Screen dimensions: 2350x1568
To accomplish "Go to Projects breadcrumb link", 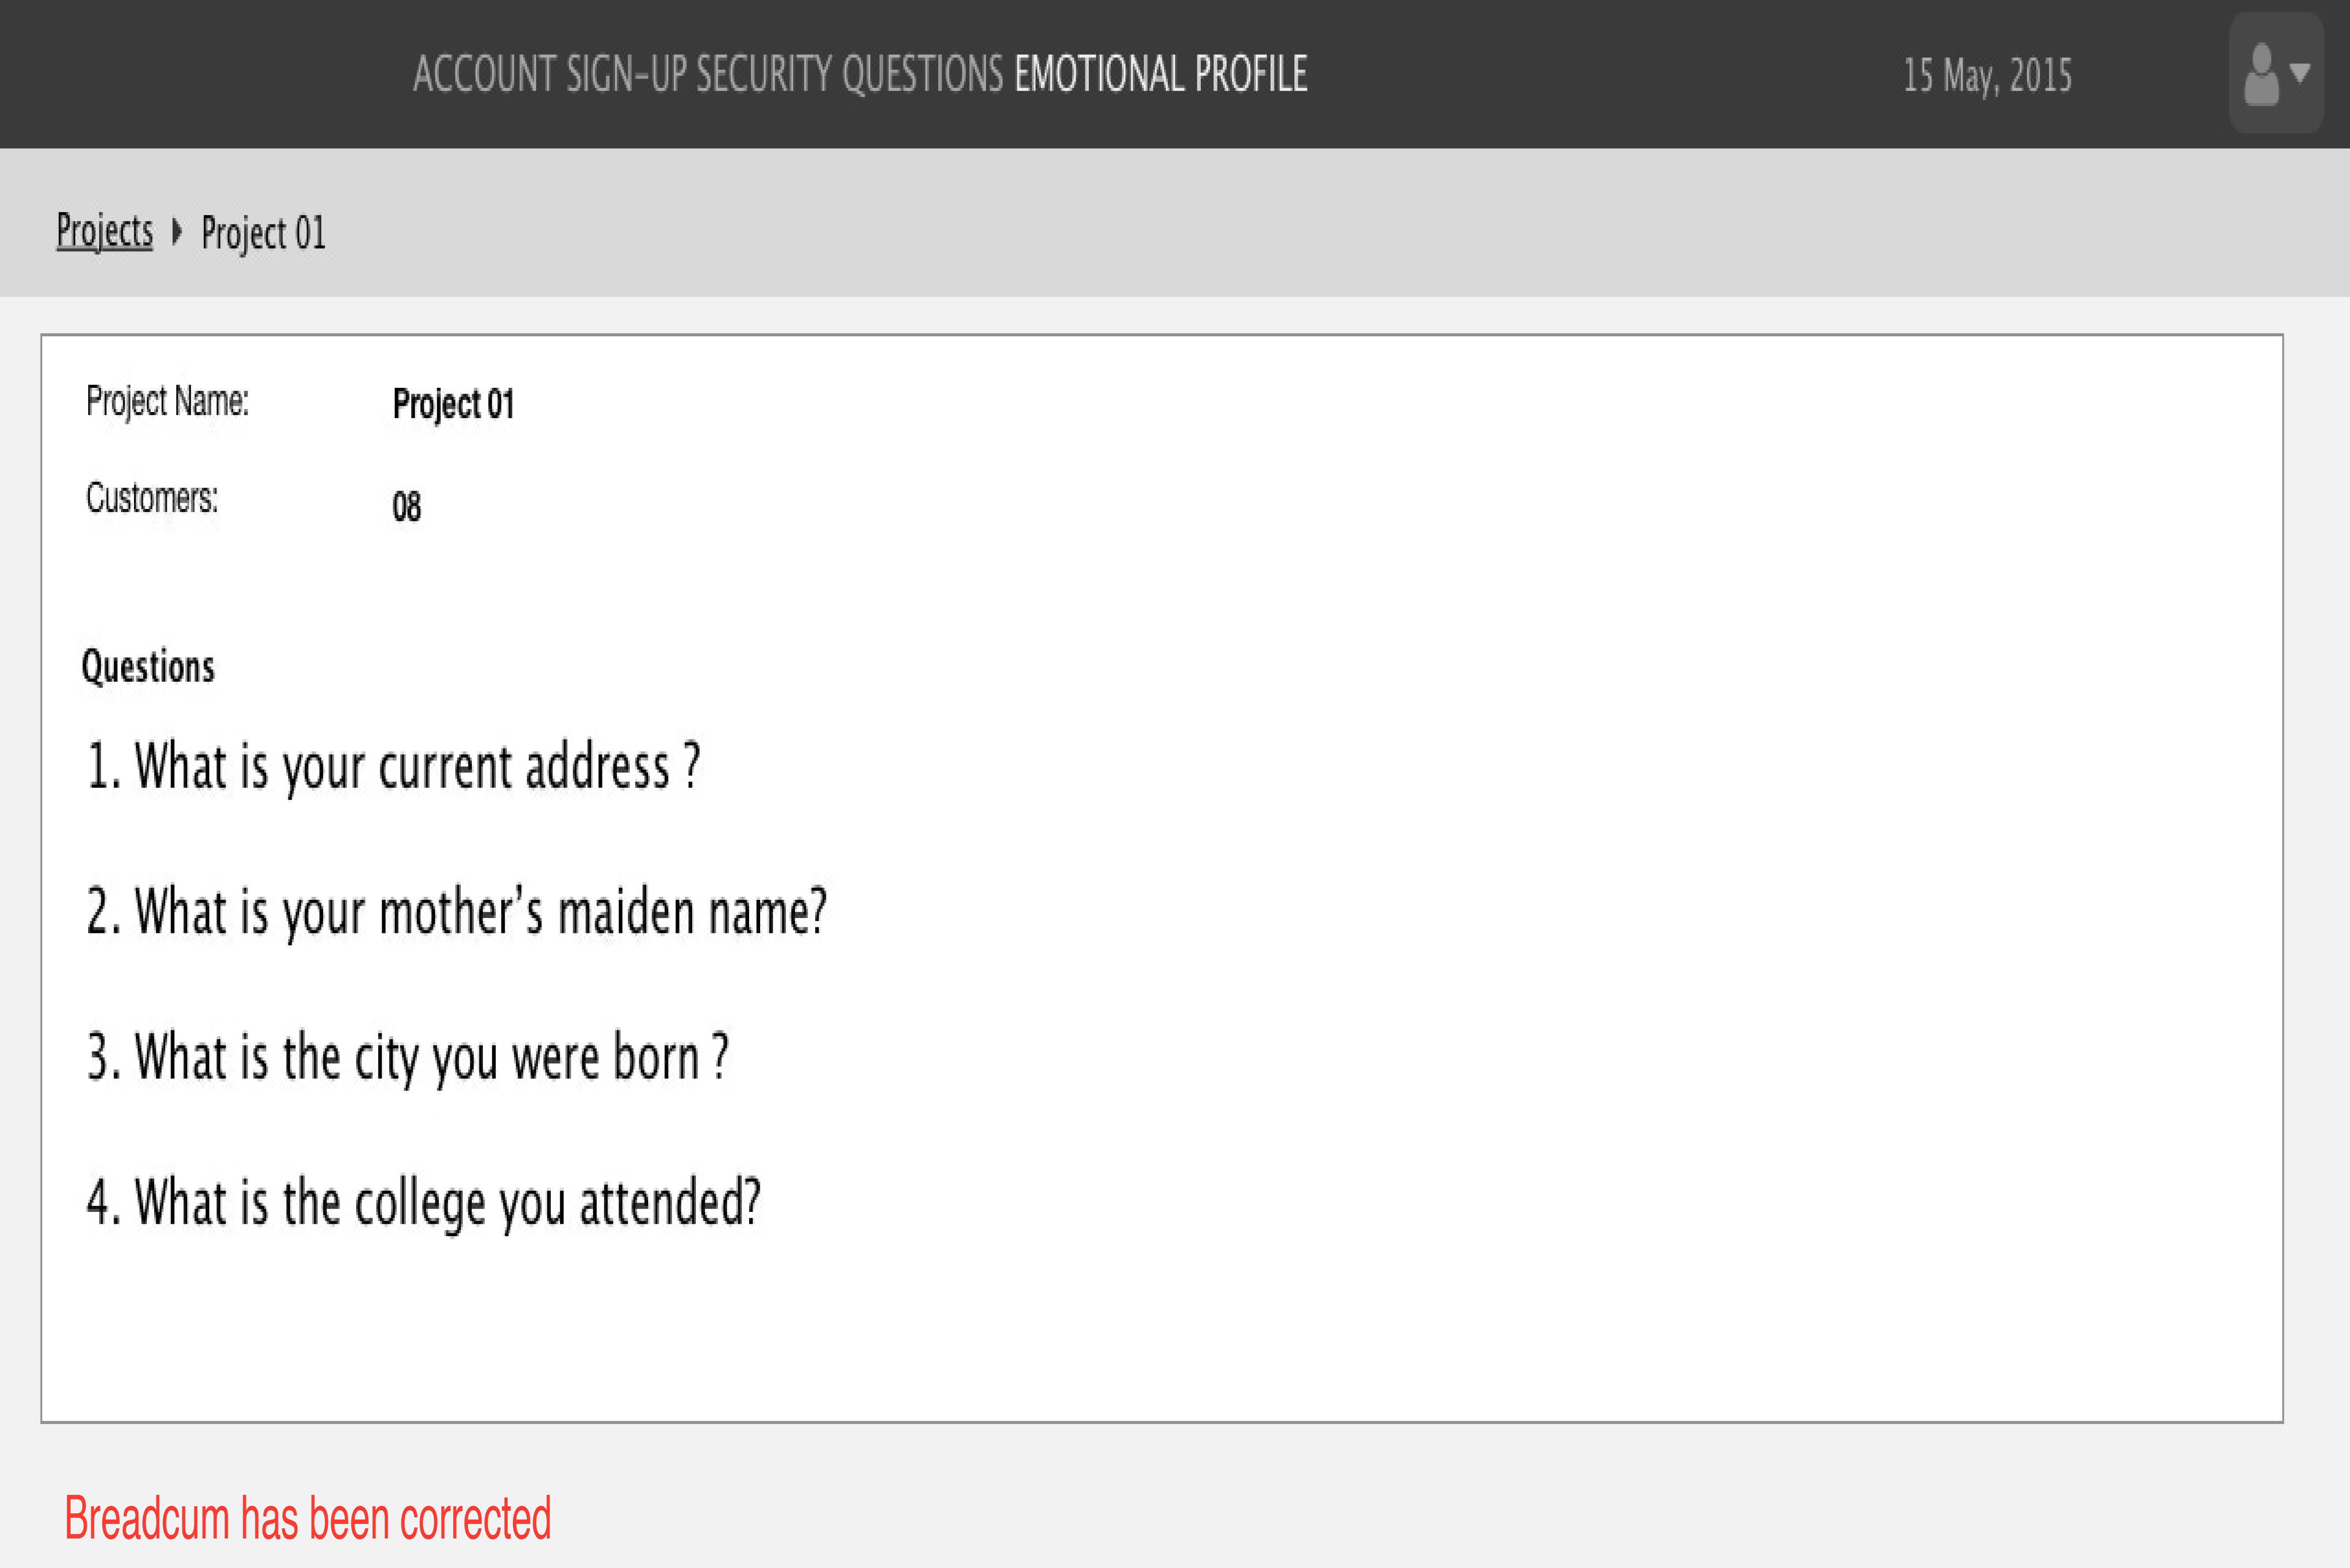I will 105,231.
